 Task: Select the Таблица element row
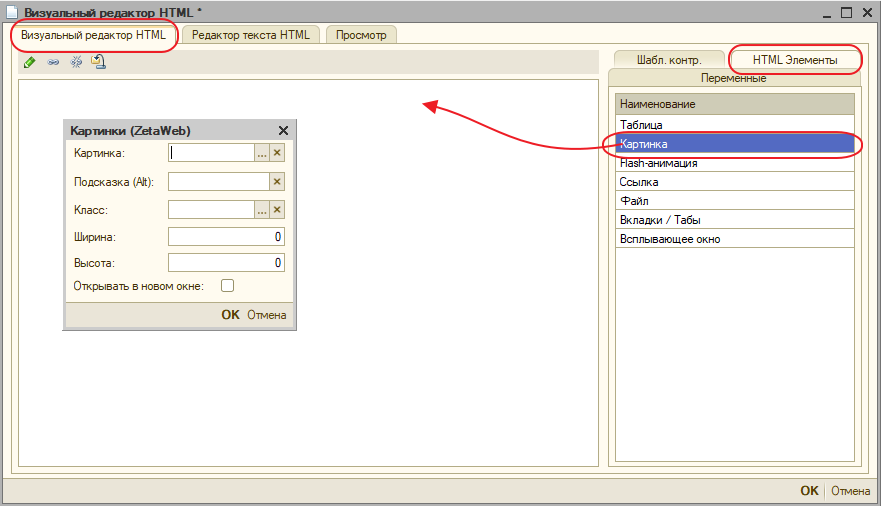pyautogui.click(x=735, y=125)
